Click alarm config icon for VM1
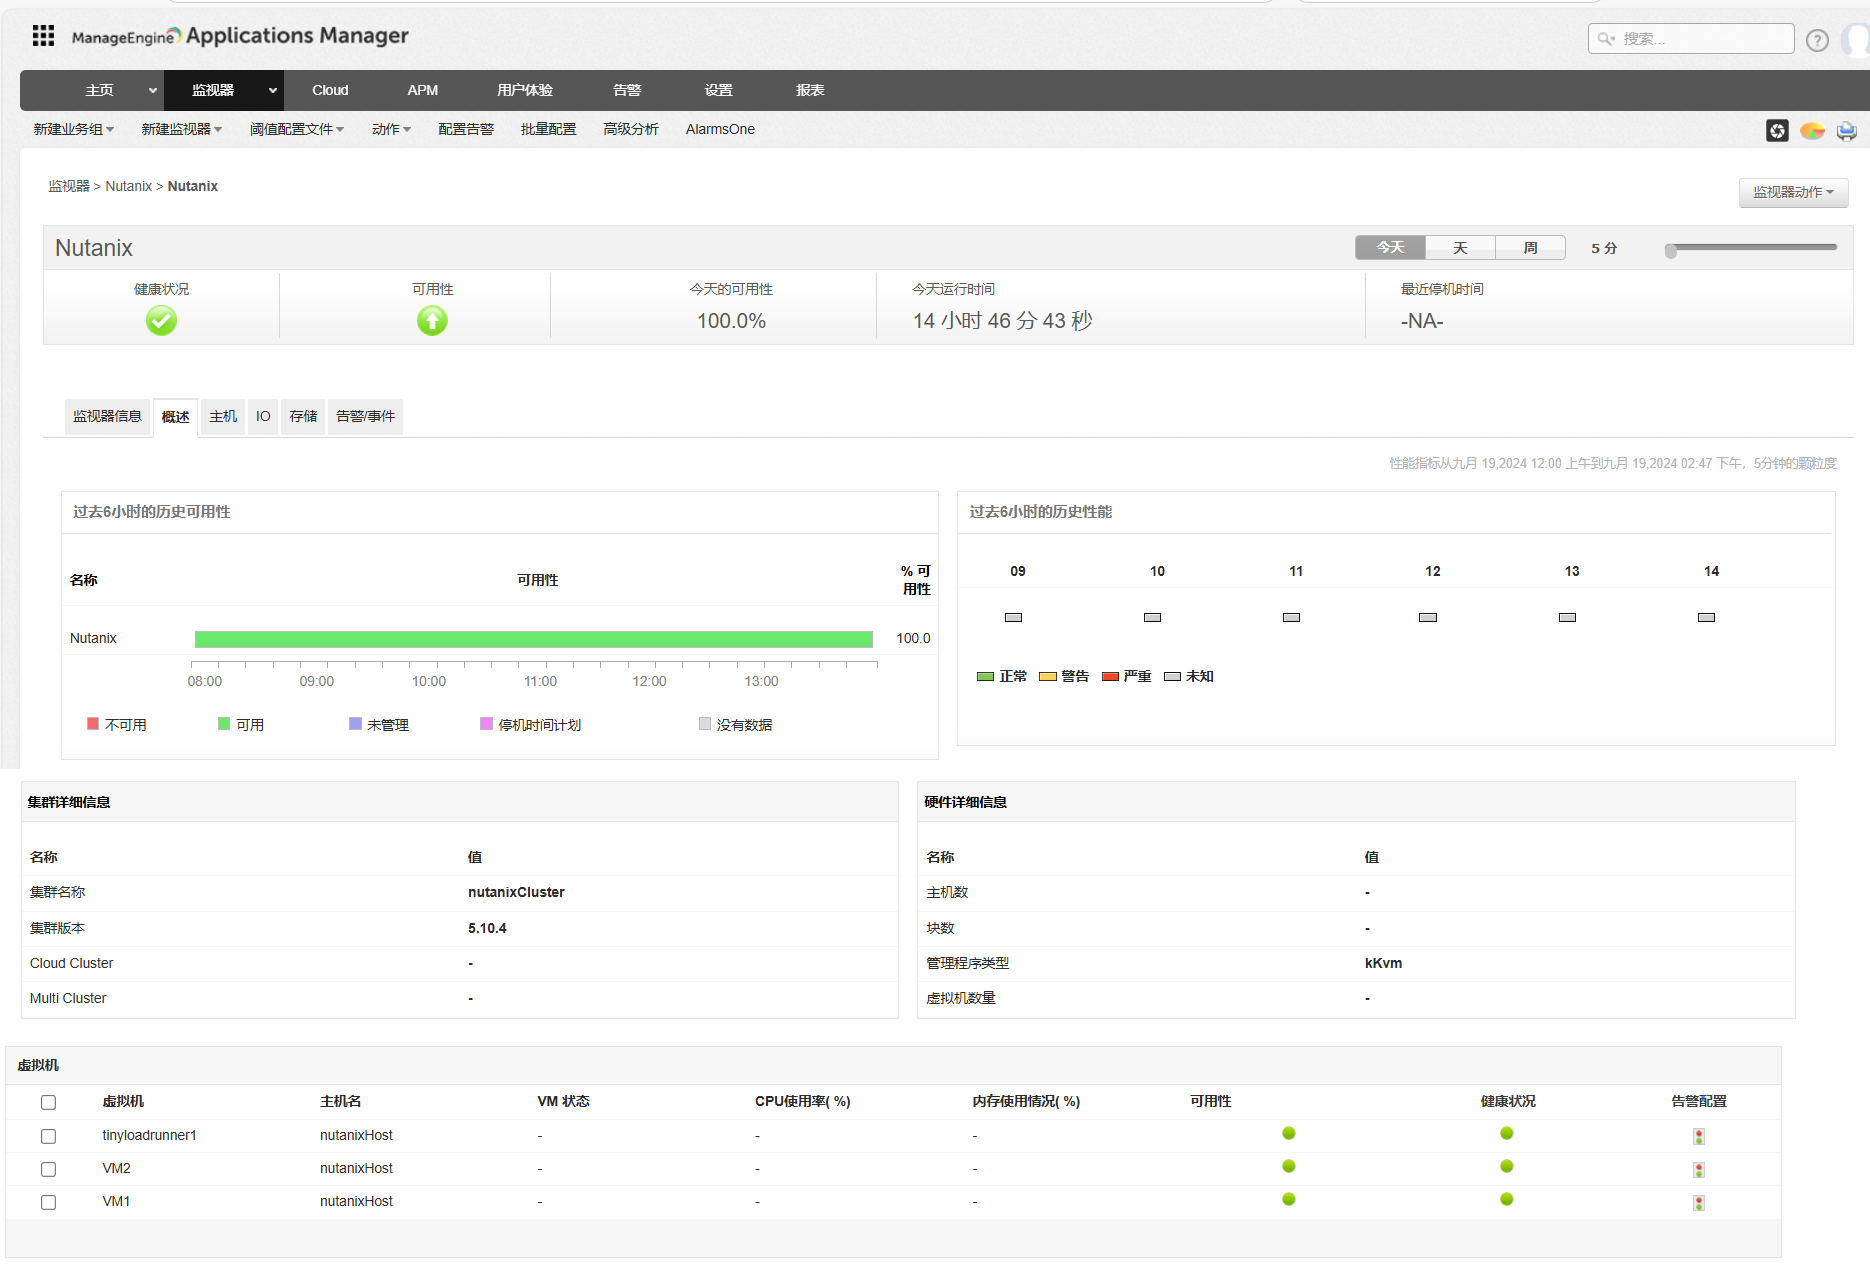 coord(1698,1203)
